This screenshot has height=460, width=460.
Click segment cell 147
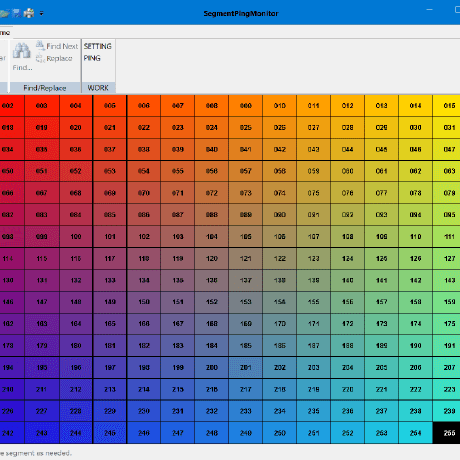42,302
